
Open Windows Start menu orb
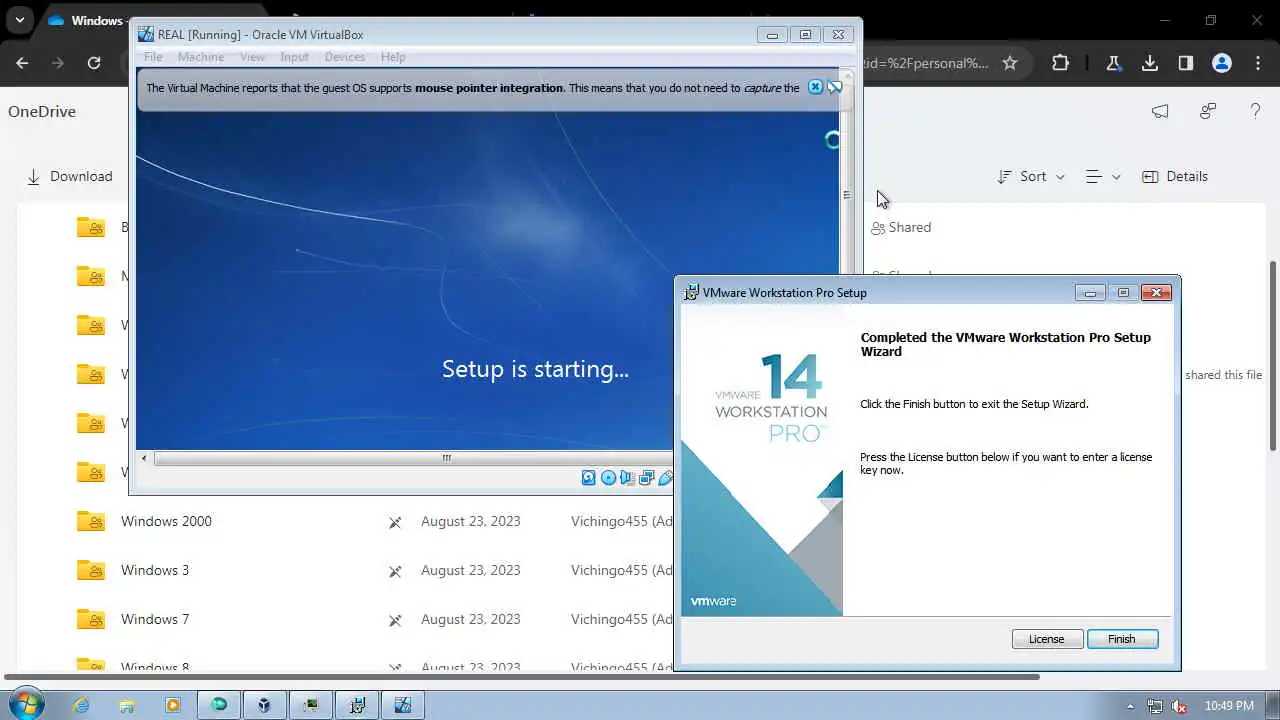pos(26,704)
